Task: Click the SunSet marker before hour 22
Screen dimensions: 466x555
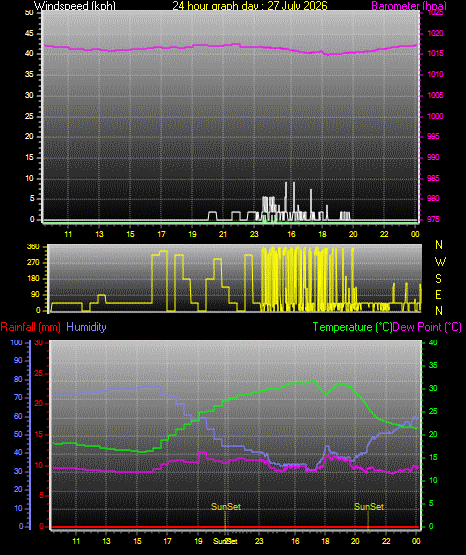Action: [x=369, y=507]
